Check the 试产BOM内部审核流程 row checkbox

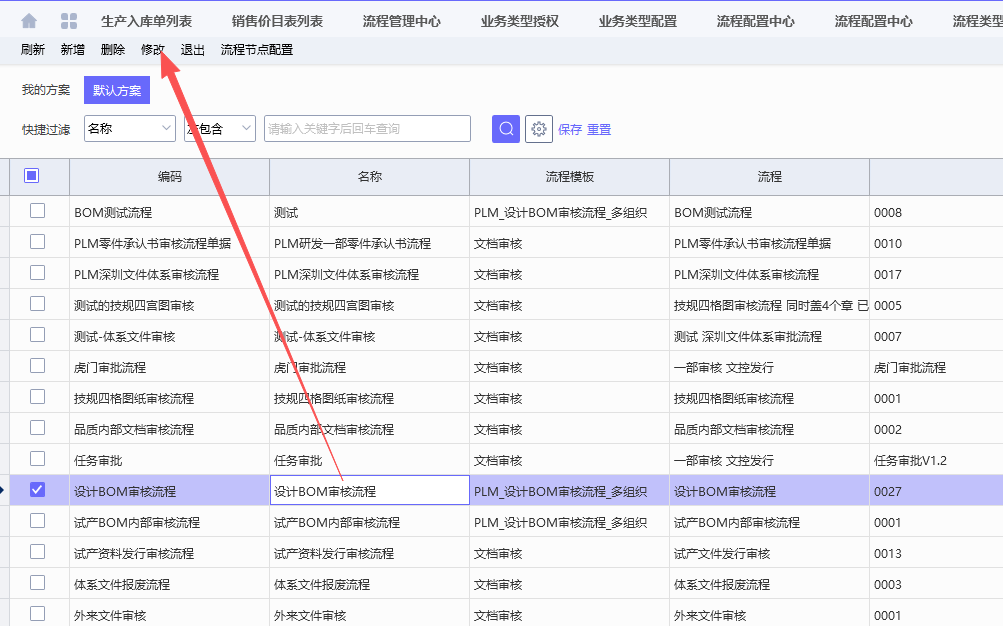pos(37,520)
